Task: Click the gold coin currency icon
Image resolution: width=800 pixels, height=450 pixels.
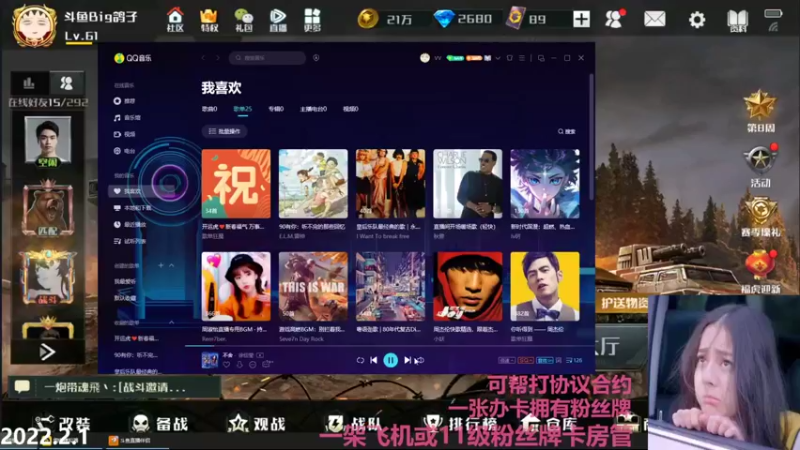Action: pos(368,19)
